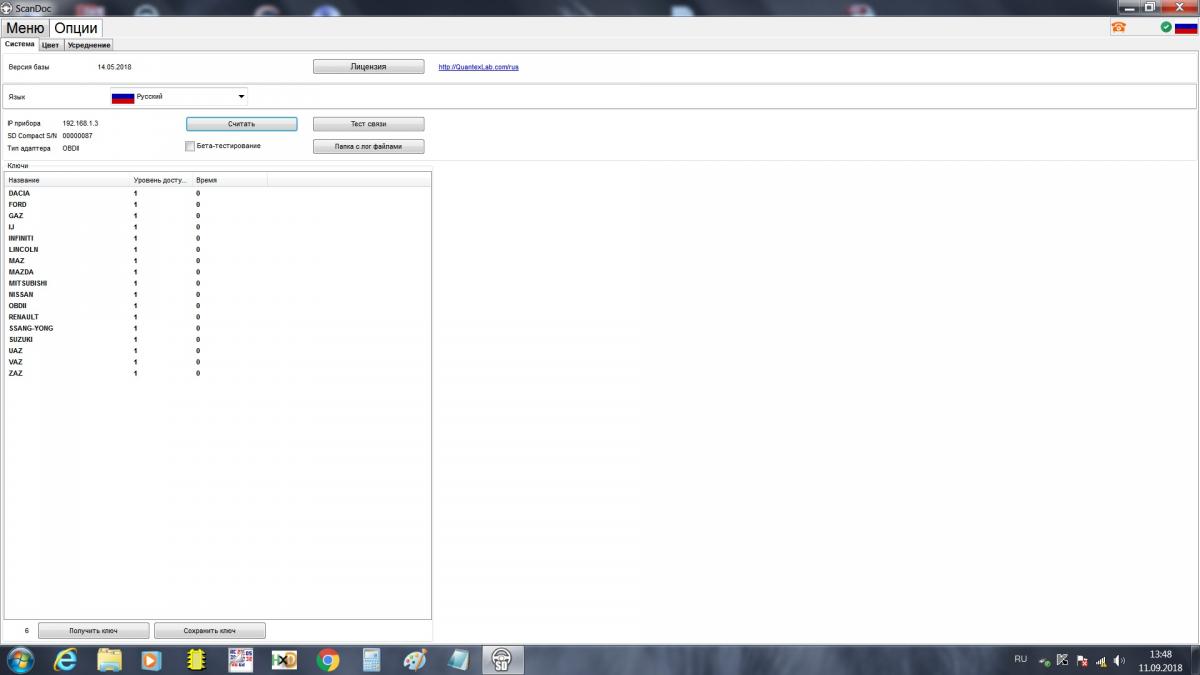Click the ScanDoc taskbar icon

[503, 660]
